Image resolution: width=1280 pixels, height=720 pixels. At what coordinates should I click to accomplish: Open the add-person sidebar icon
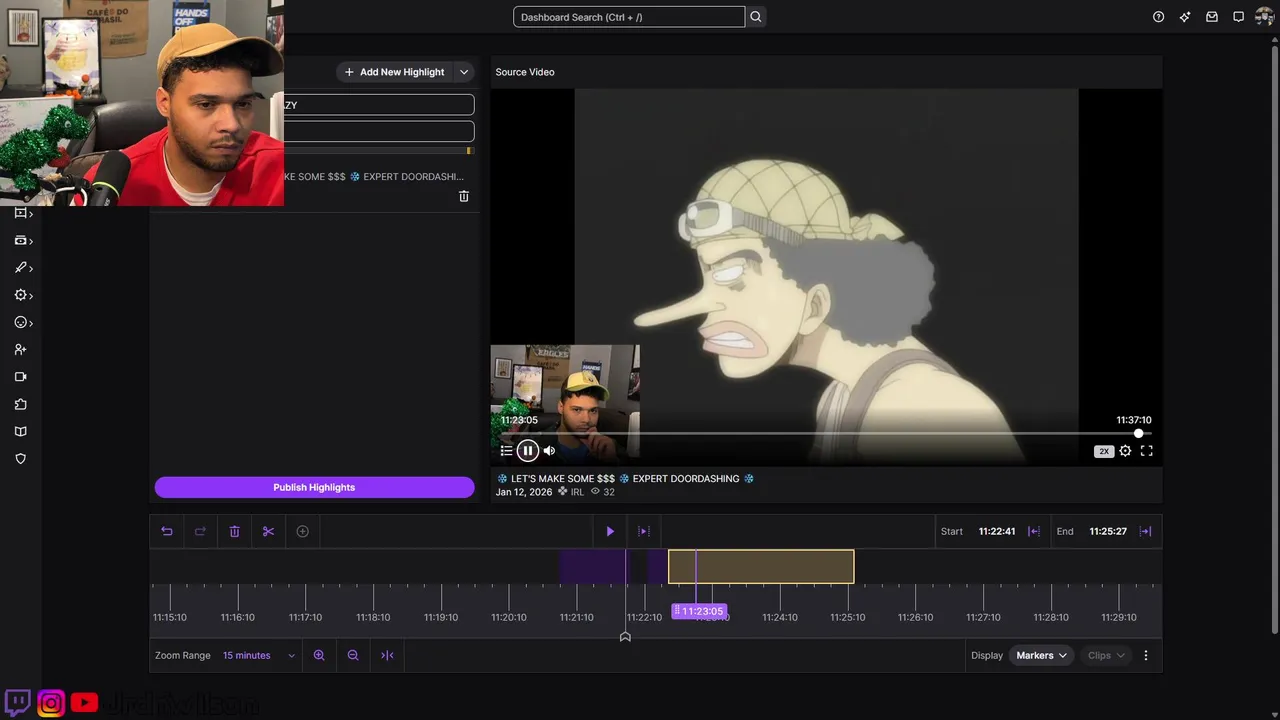pyautogui.click(x=20, y=350)
